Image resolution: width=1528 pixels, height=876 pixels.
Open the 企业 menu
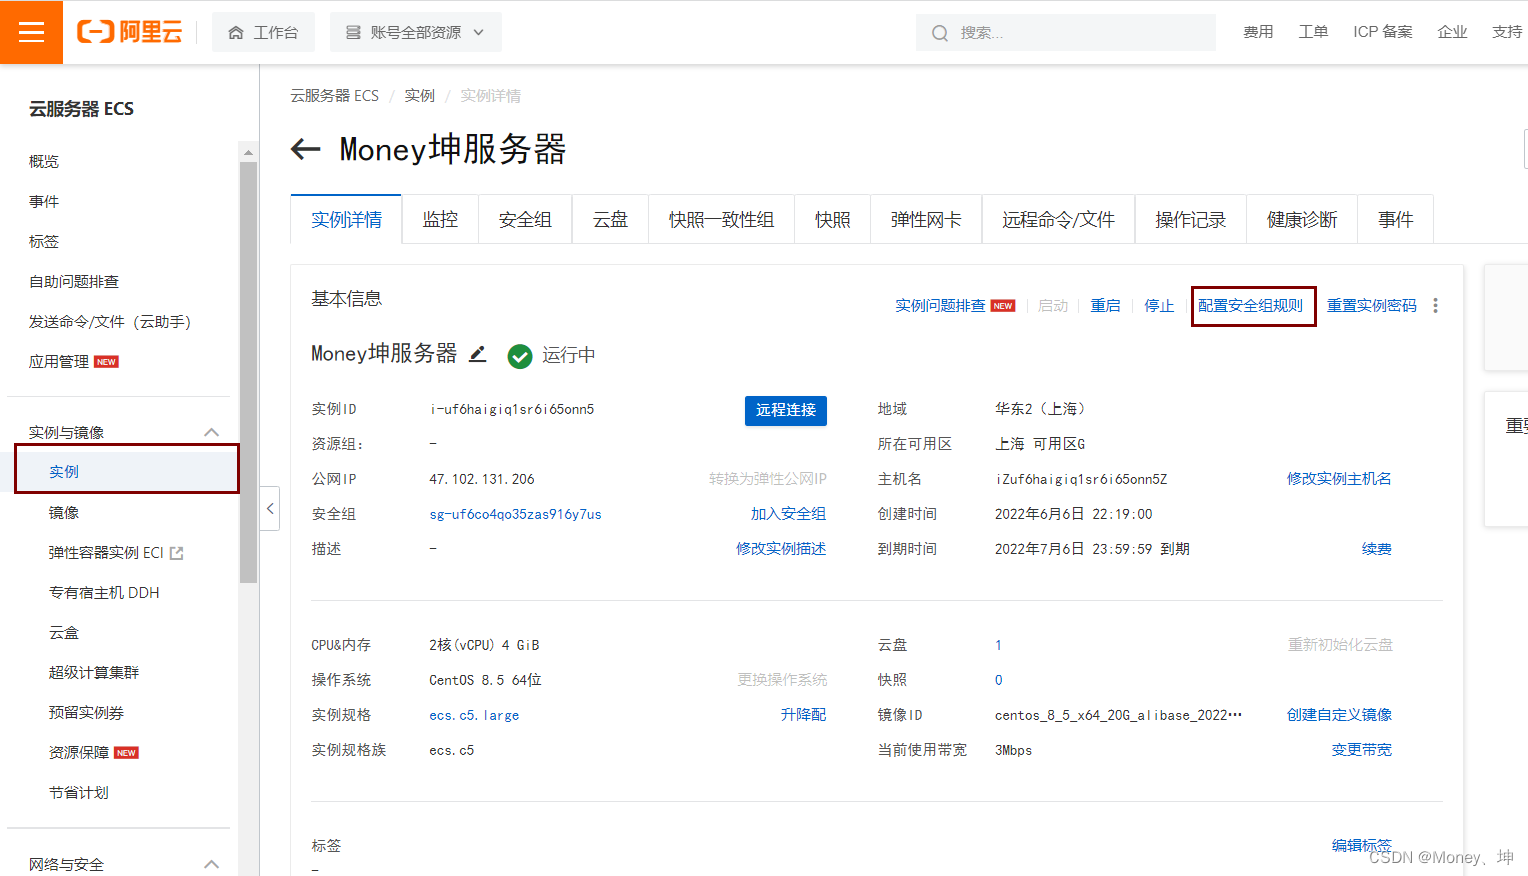1452,32
